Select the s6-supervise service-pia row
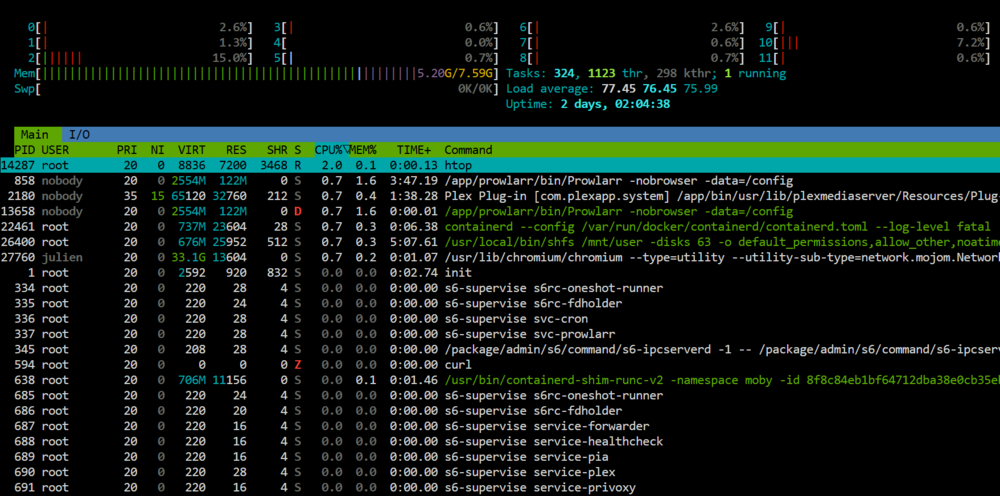 [x=500, y=456]
